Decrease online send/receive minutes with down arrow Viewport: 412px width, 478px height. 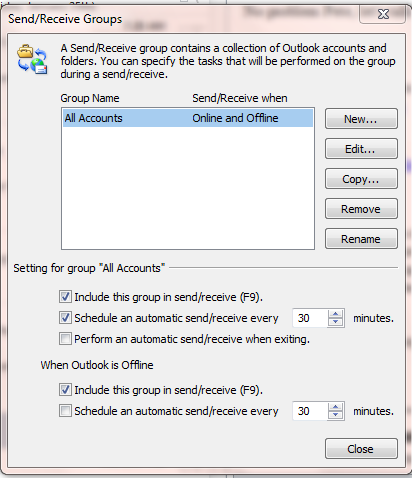(335, 322)
